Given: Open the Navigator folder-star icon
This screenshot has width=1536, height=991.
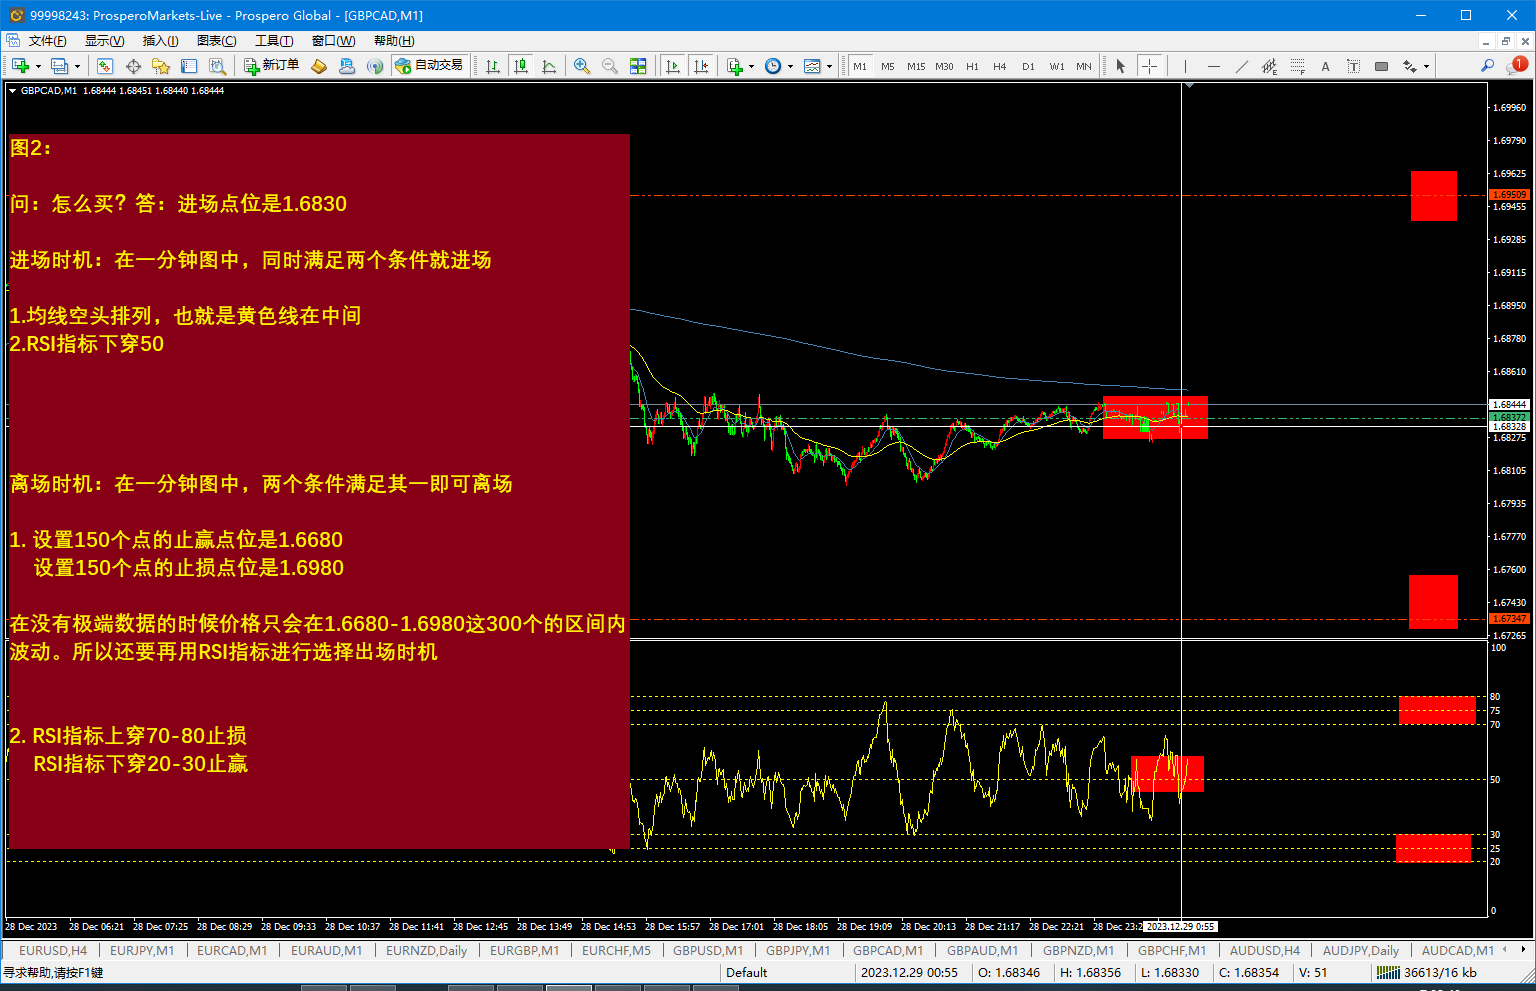Looking at the screenshot, I should coord(161,66).
